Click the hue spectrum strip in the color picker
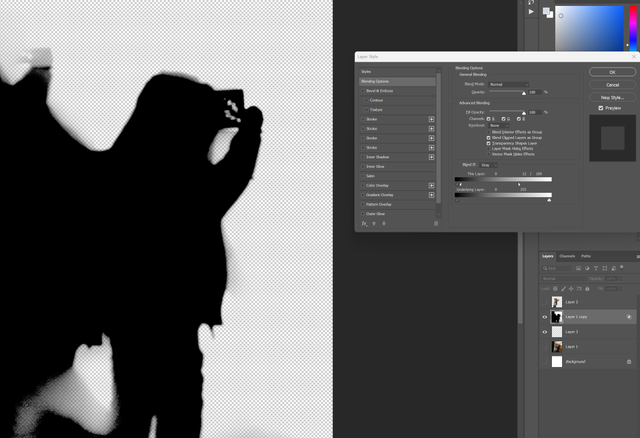Screen dimensions: 640x438 633,28
